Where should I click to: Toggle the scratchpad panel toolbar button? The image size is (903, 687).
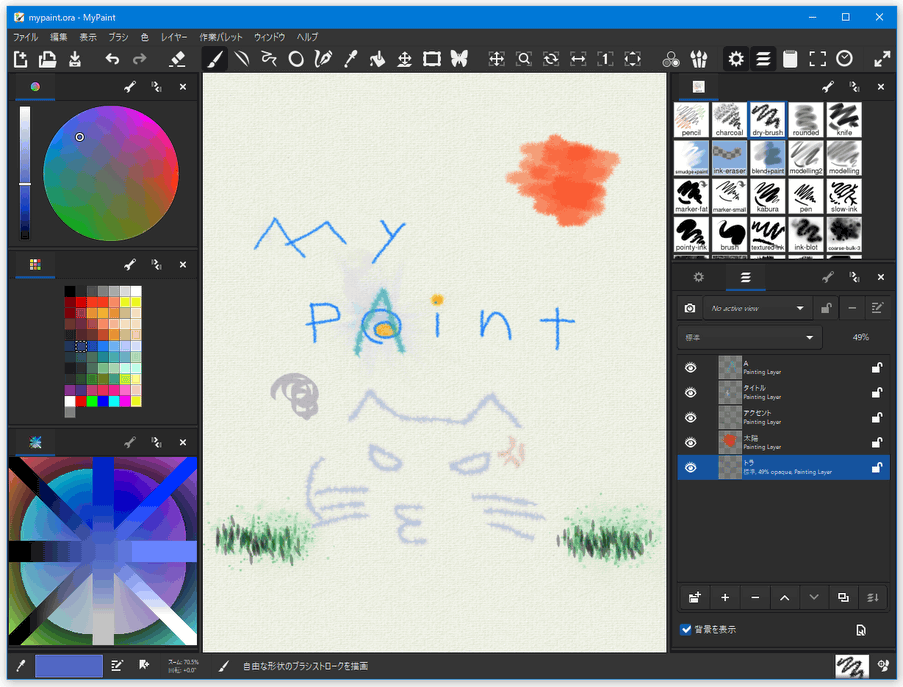[x=790, y=59]
